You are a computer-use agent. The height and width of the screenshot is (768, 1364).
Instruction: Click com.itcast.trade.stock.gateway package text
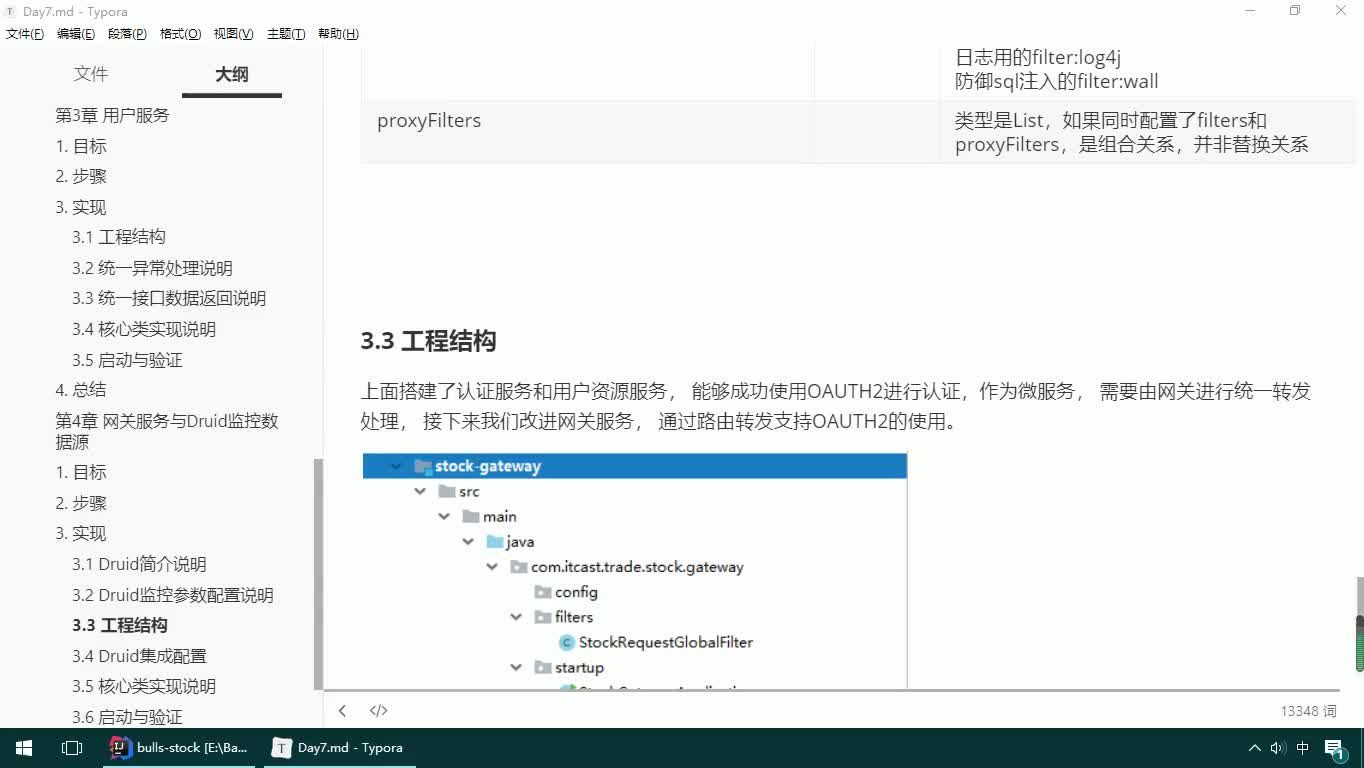(637, 567)
